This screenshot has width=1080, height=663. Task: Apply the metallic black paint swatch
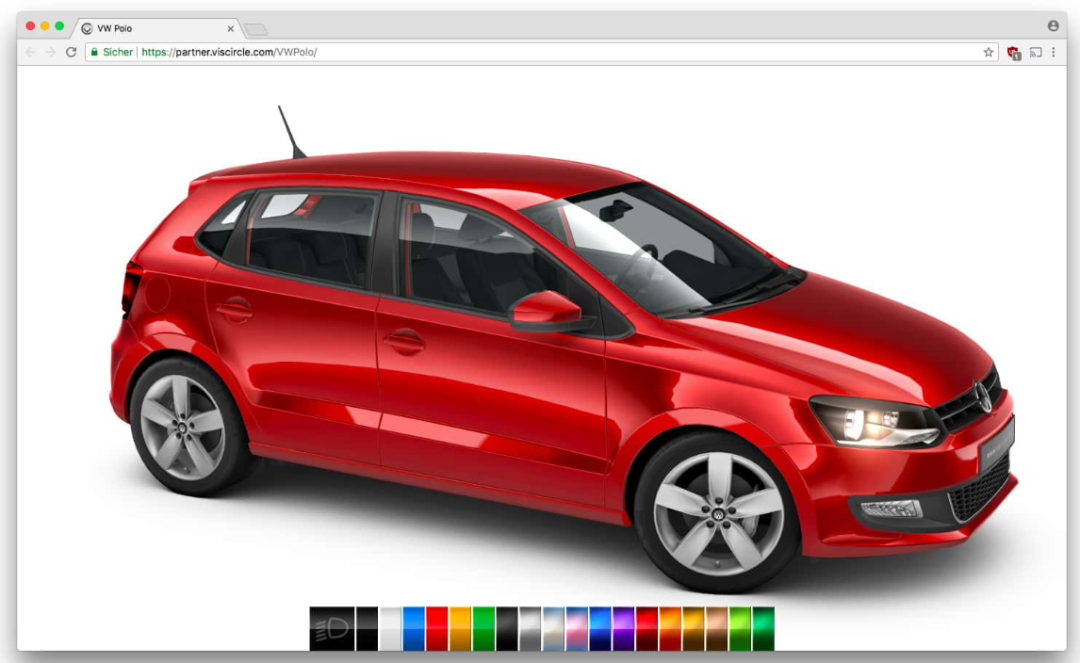pyautogui.click(x=507, y=628)
